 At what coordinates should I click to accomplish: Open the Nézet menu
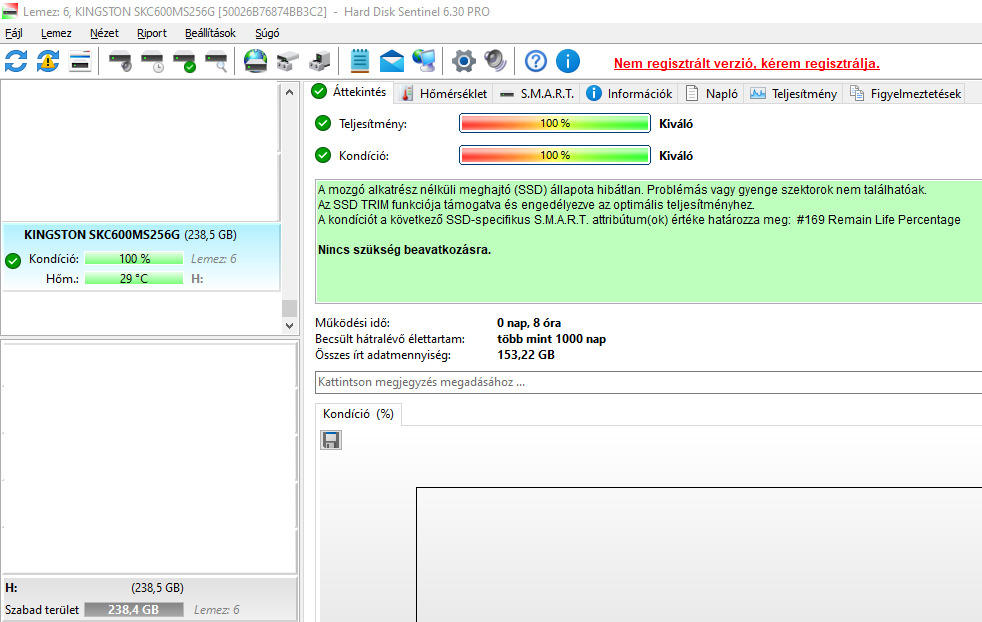click(104, 33)
